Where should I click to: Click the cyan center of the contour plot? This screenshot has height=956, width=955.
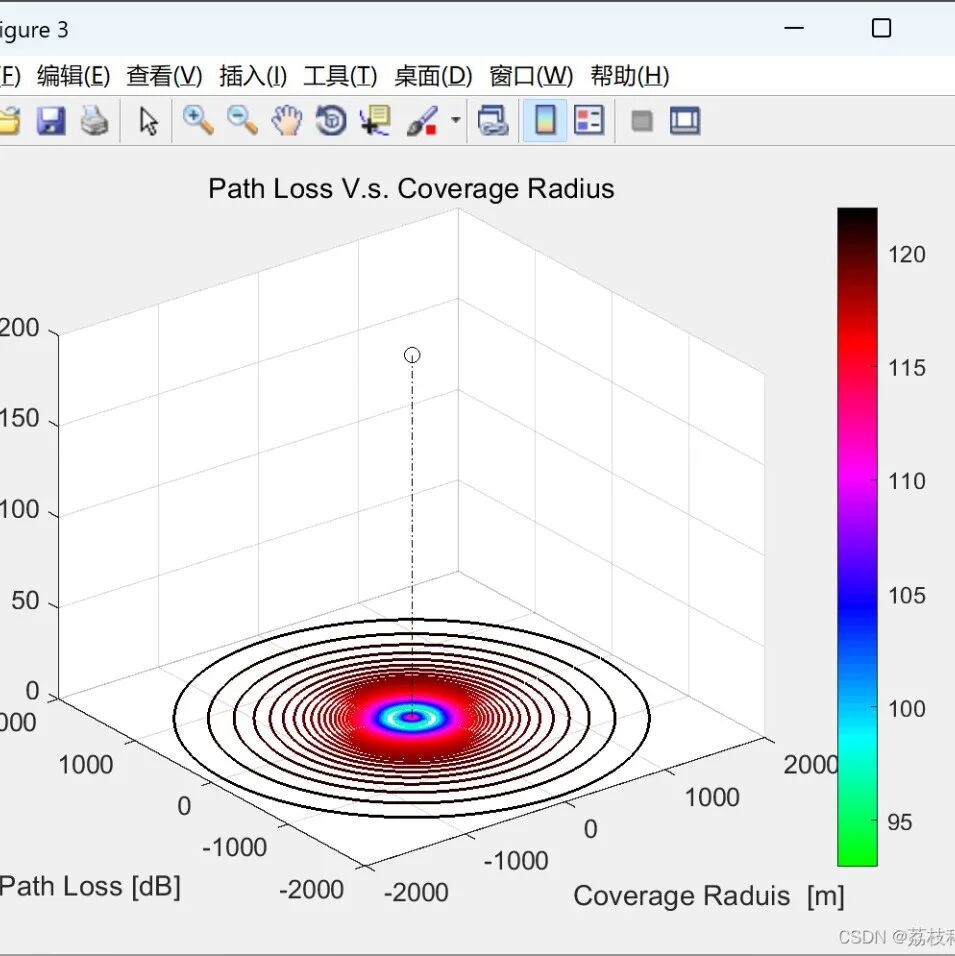point(412,718)
